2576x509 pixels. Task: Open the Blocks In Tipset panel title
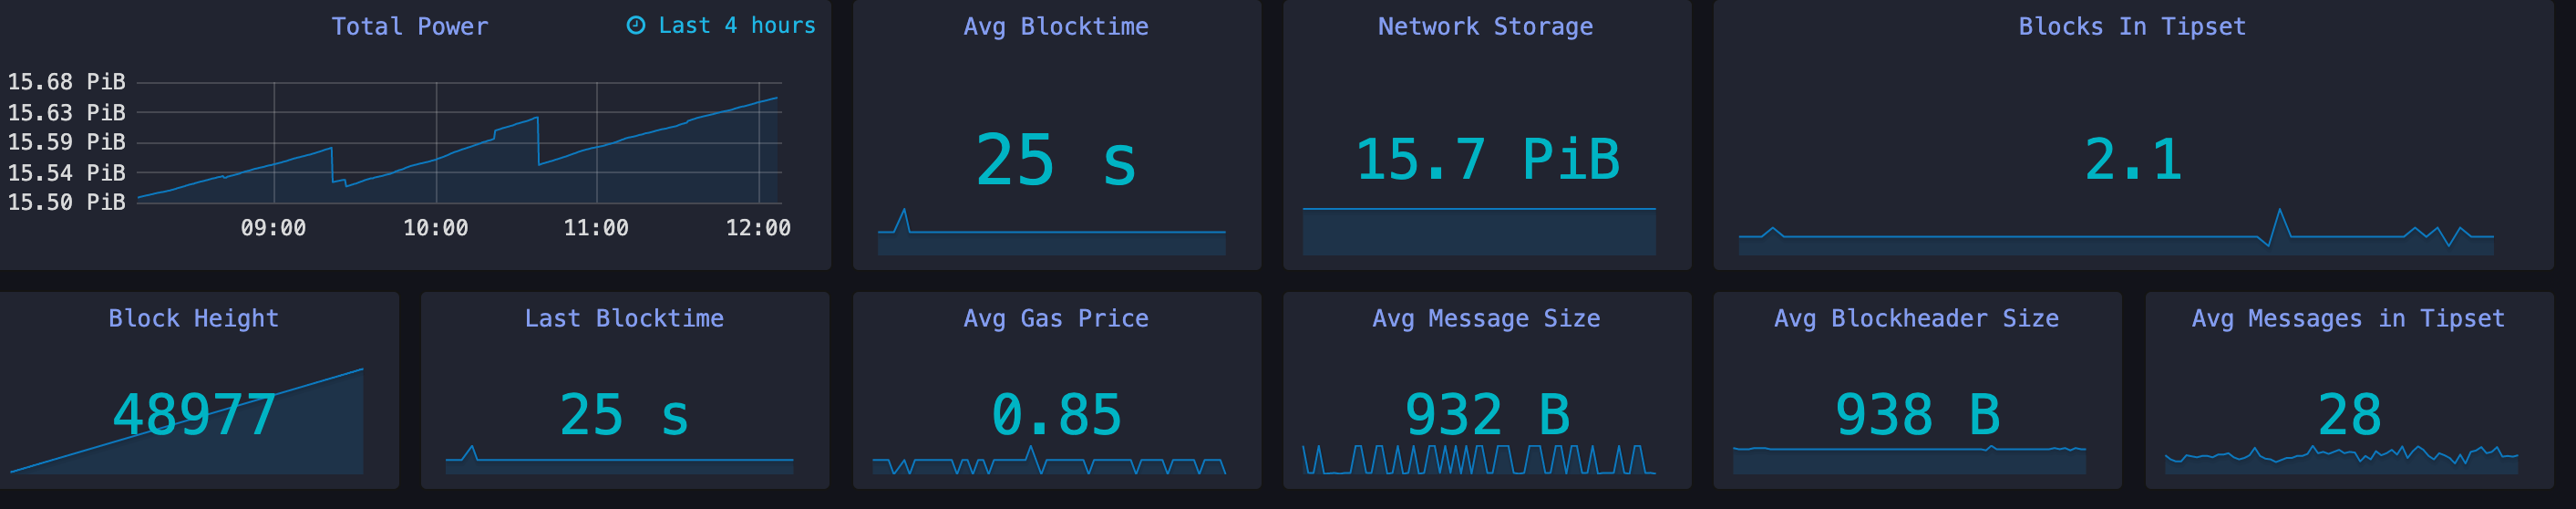click(2132, 27)
